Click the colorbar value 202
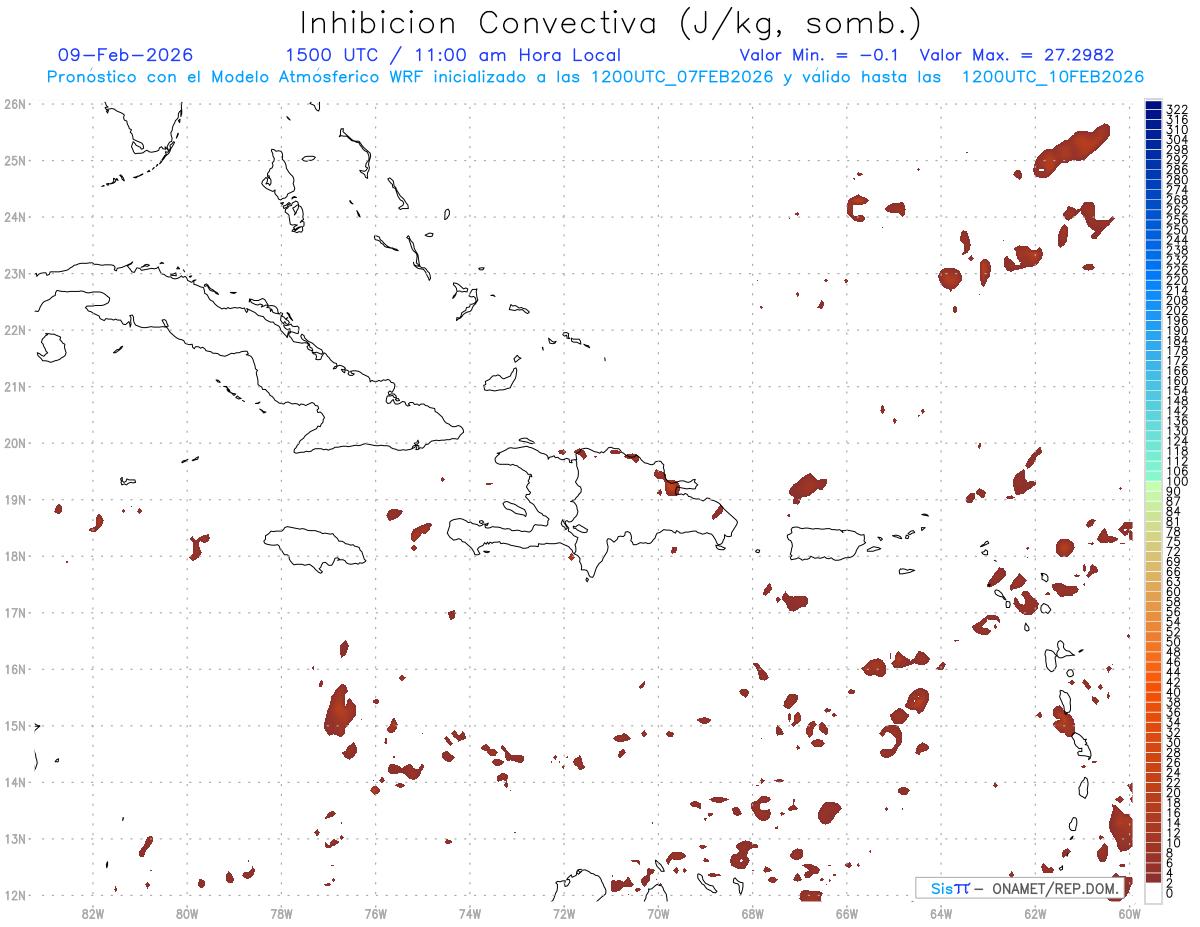Image resolution: width=1200 pixels, height=927 pixels. [1177, 311]
